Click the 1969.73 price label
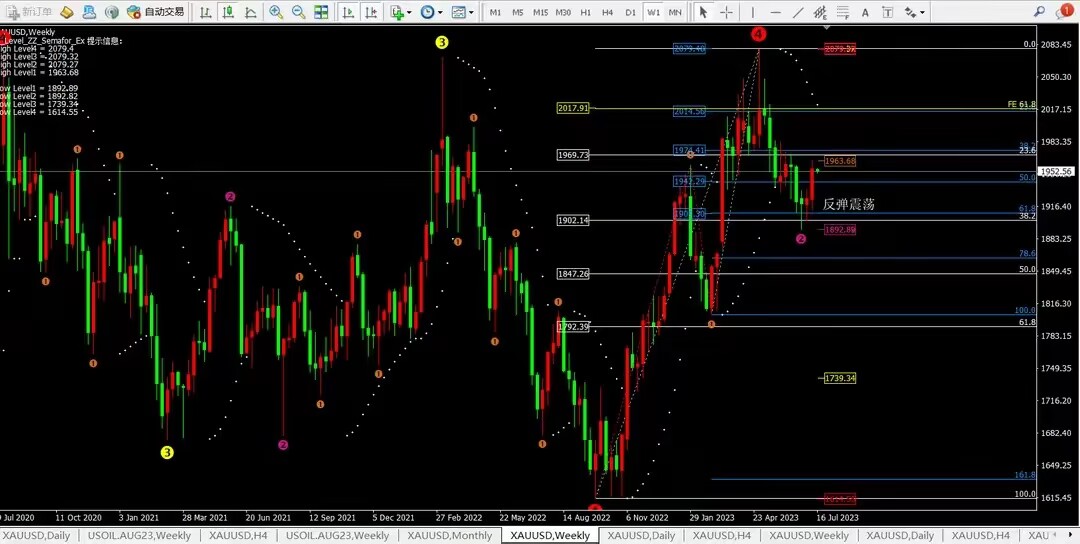 [573, 155]
